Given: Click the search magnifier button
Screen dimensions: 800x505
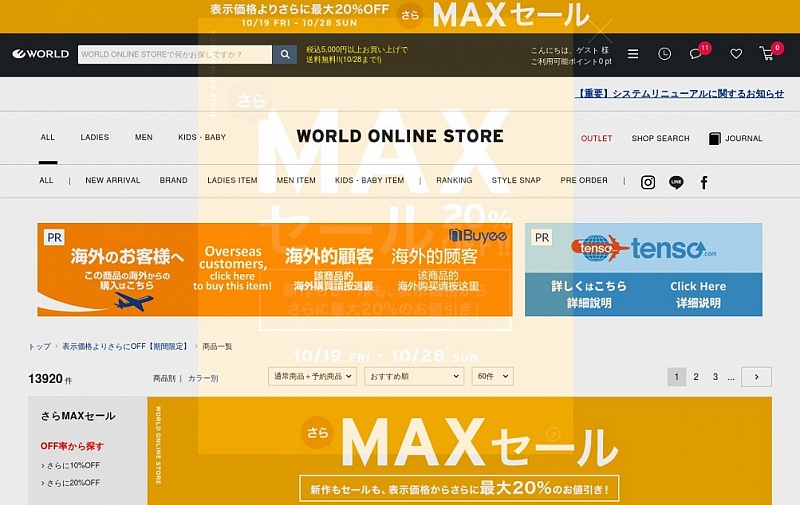Looking at the screenshot, I should [285, 54].
